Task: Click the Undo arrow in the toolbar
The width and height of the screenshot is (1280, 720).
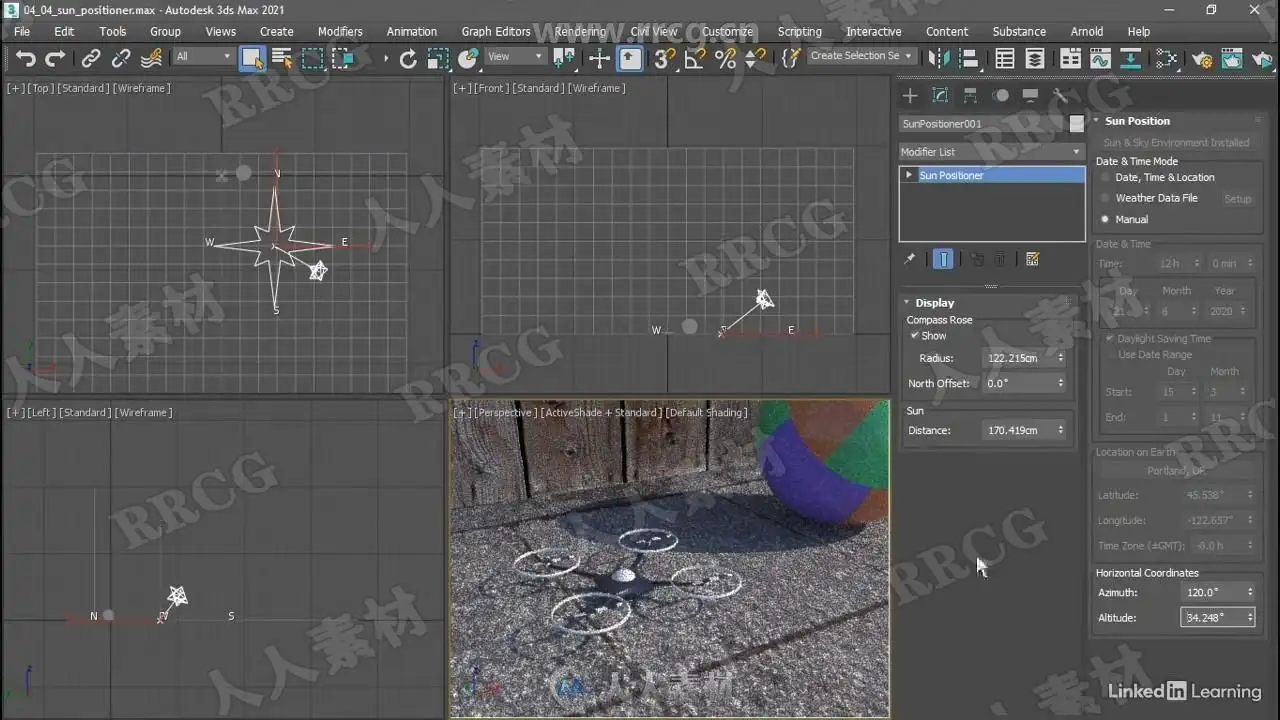Action: (x=25, y=59)
